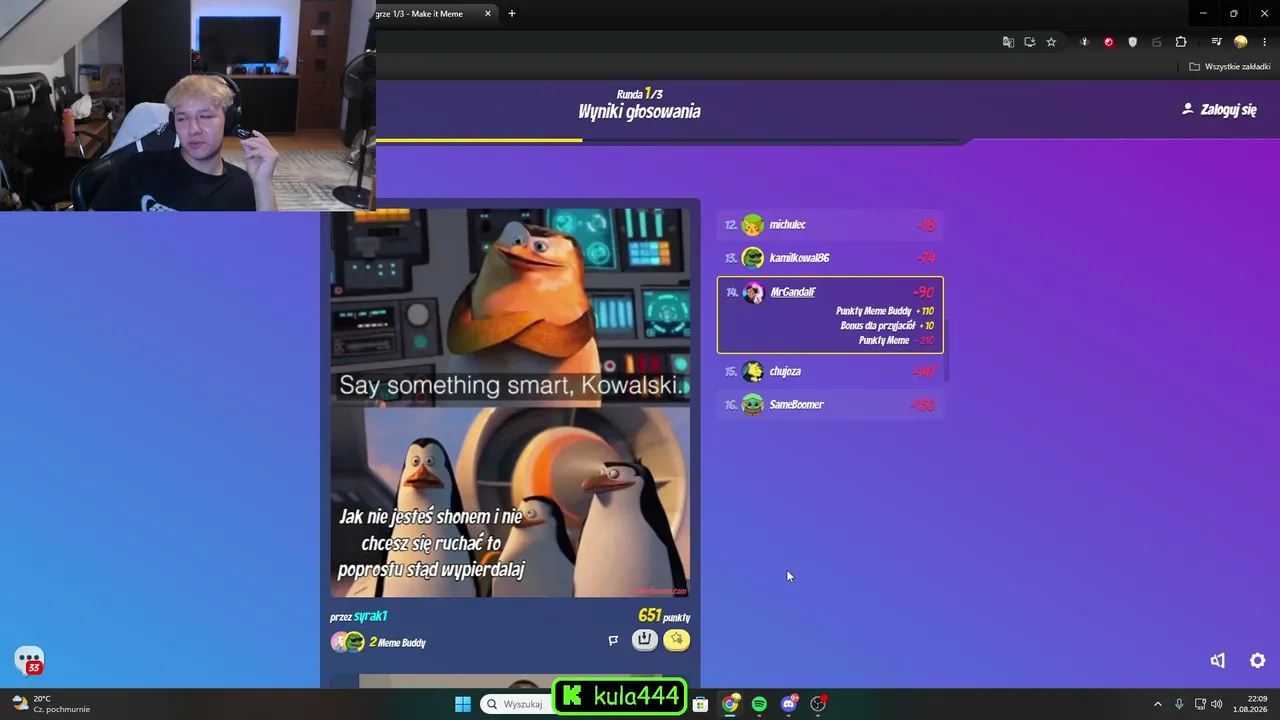Image resolution: width=1280 pixels, height=720 pixels.
Task: Click MrGandalf's avatar icon
Action: tap(753, 292)
